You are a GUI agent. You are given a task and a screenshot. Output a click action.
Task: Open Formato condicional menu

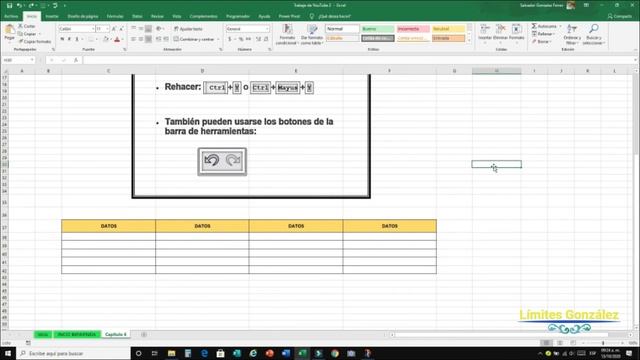pyautogui.click(x=287, y=34)
